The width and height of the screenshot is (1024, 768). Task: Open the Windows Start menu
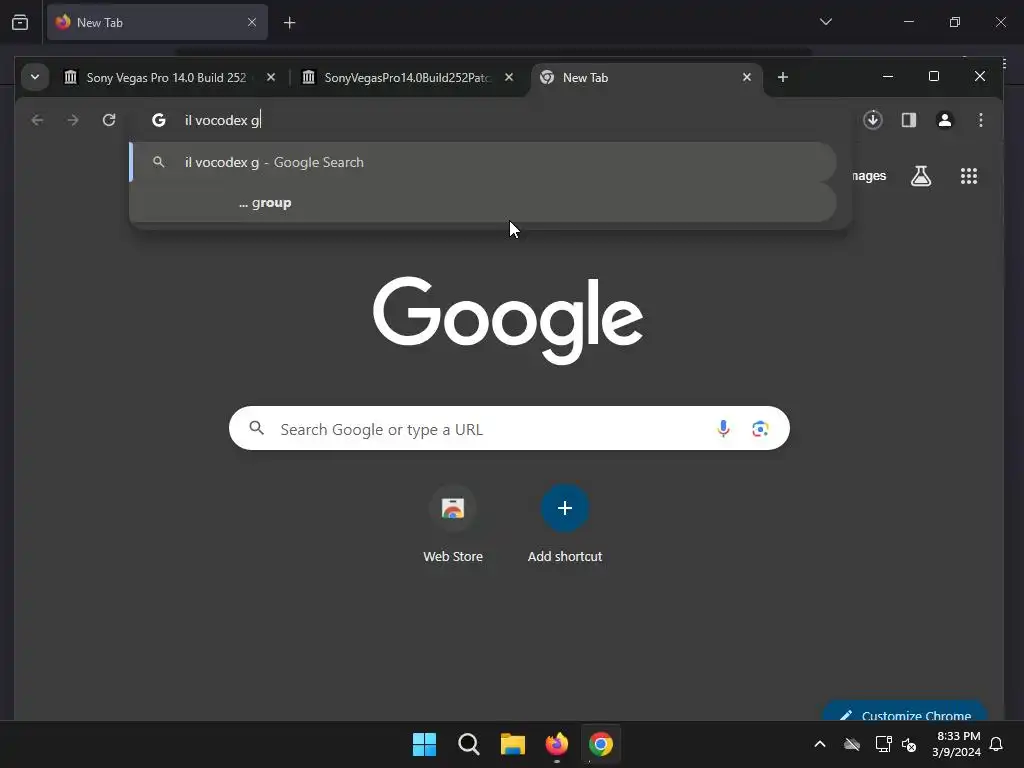(x=424, y=744)
